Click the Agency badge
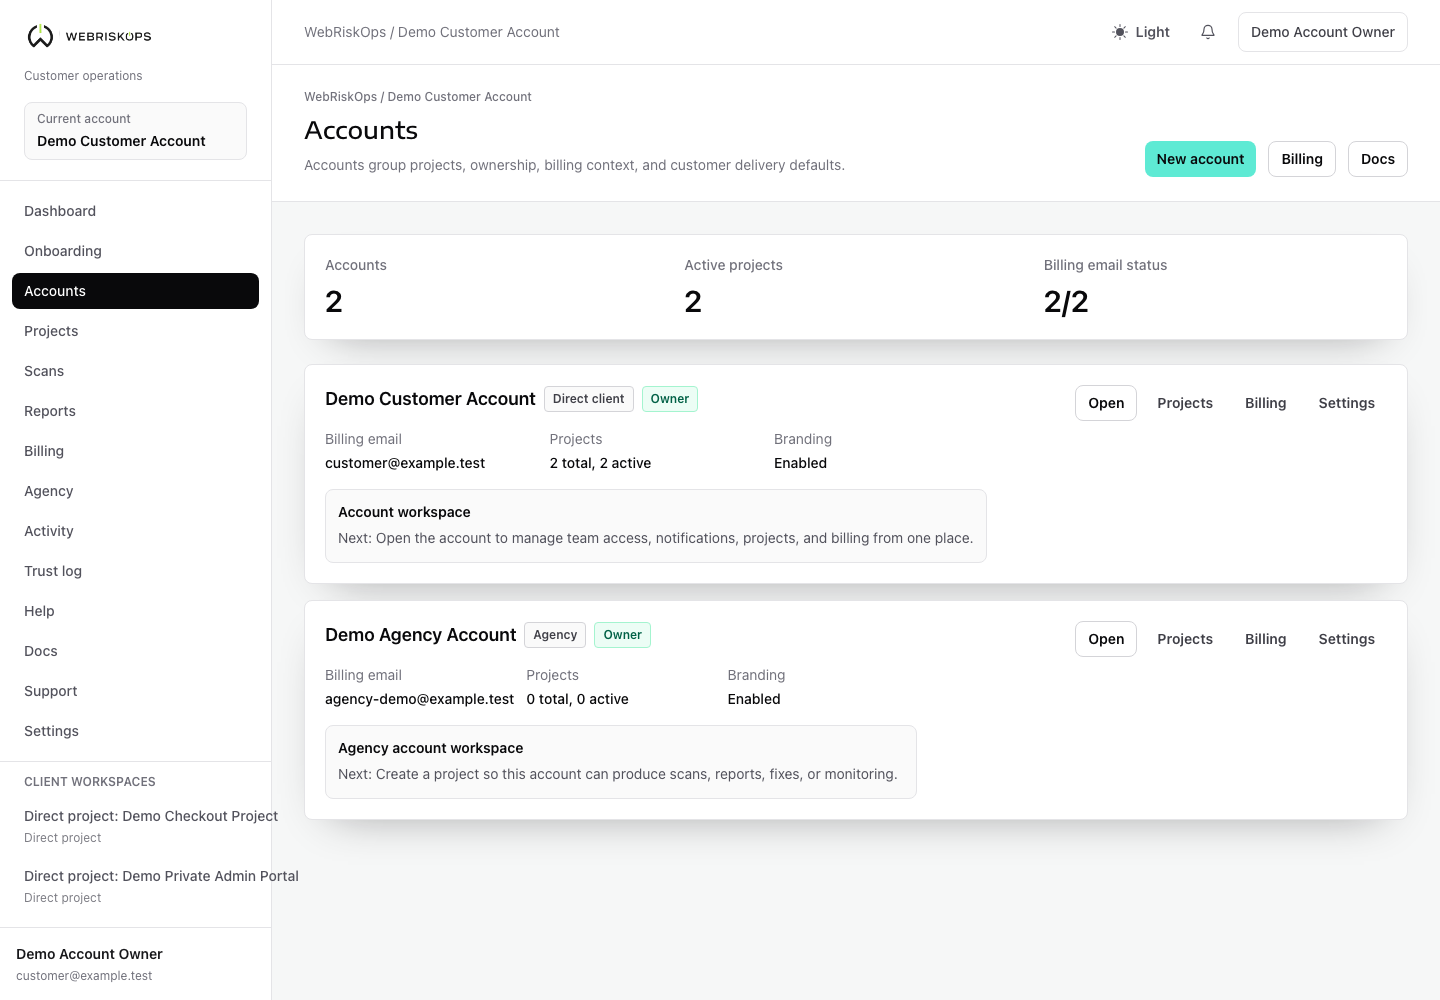Screen dimensions: 1440x1000 pyautogui.click(x=555, y=635)
